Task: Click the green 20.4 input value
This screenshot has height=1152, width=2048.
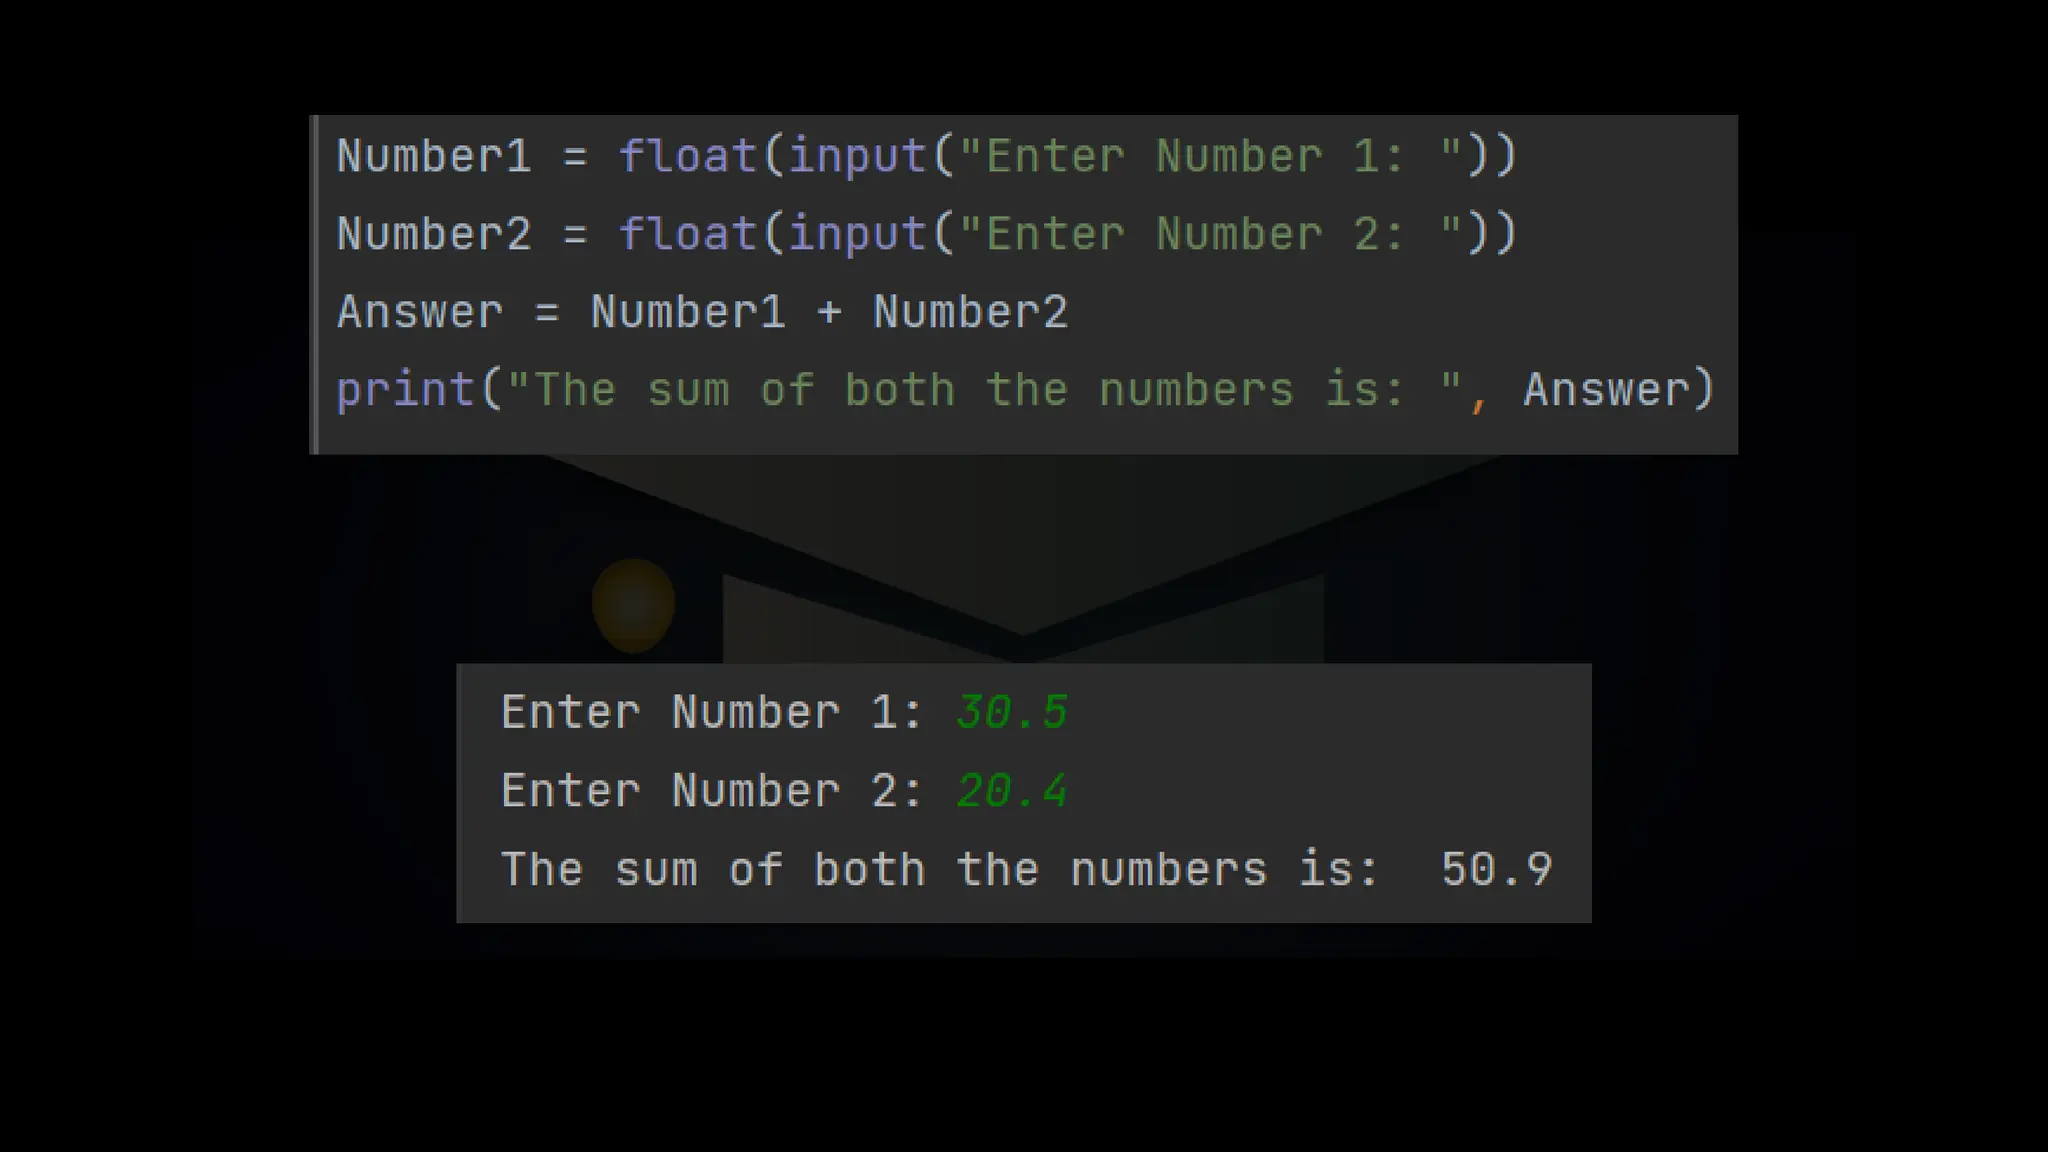Action: tap(1011, 792)
